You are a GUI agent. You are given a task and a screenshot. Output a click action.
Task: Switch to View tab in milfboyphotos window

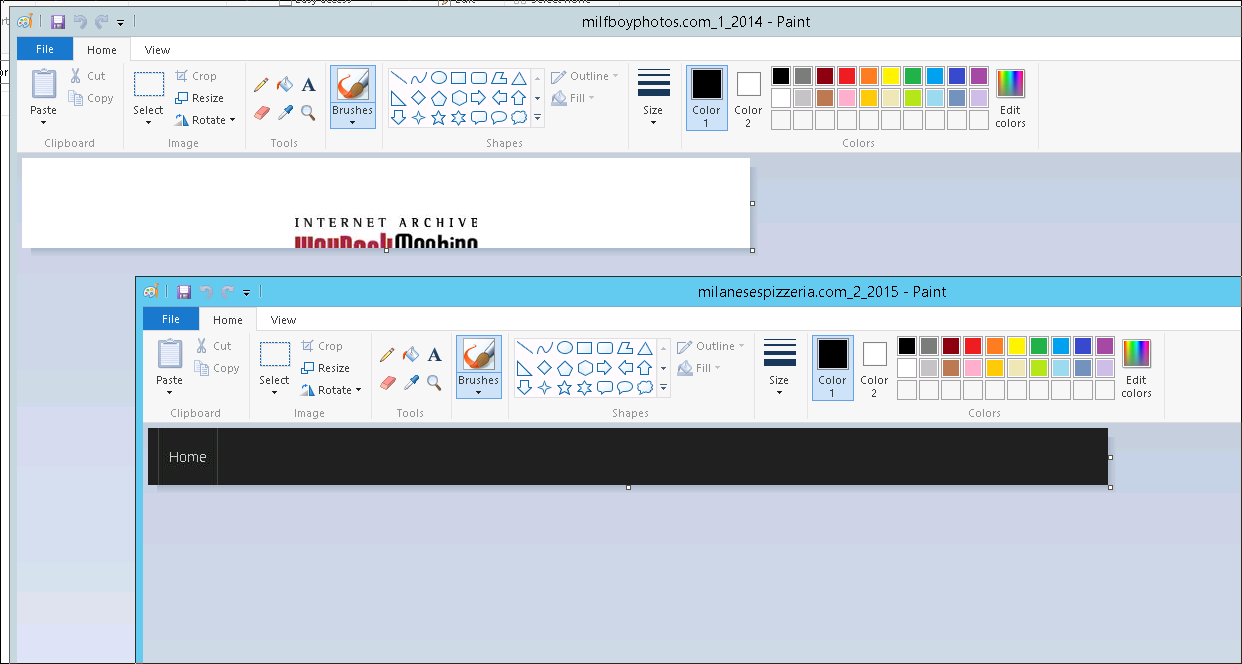click(x=158, y=50)
